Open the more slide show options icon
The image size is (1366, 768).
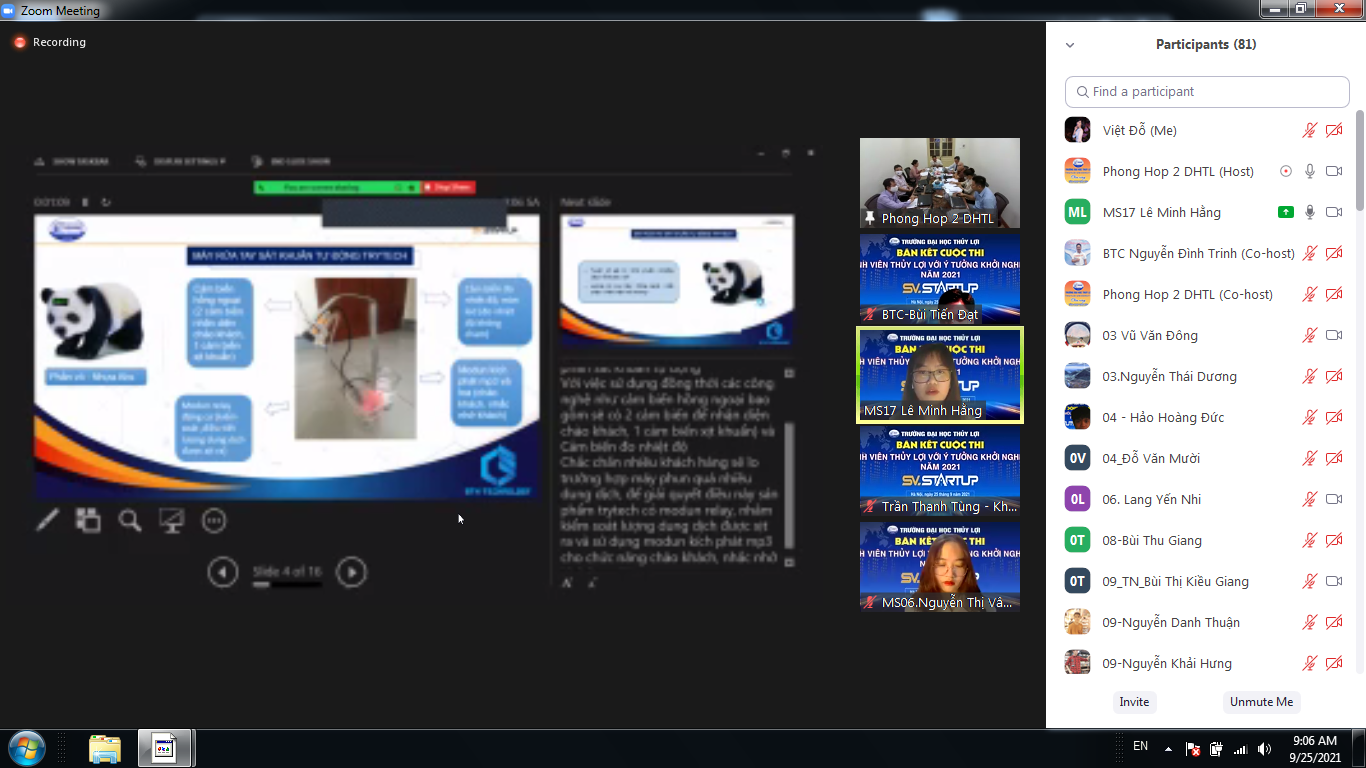point(214,520)
